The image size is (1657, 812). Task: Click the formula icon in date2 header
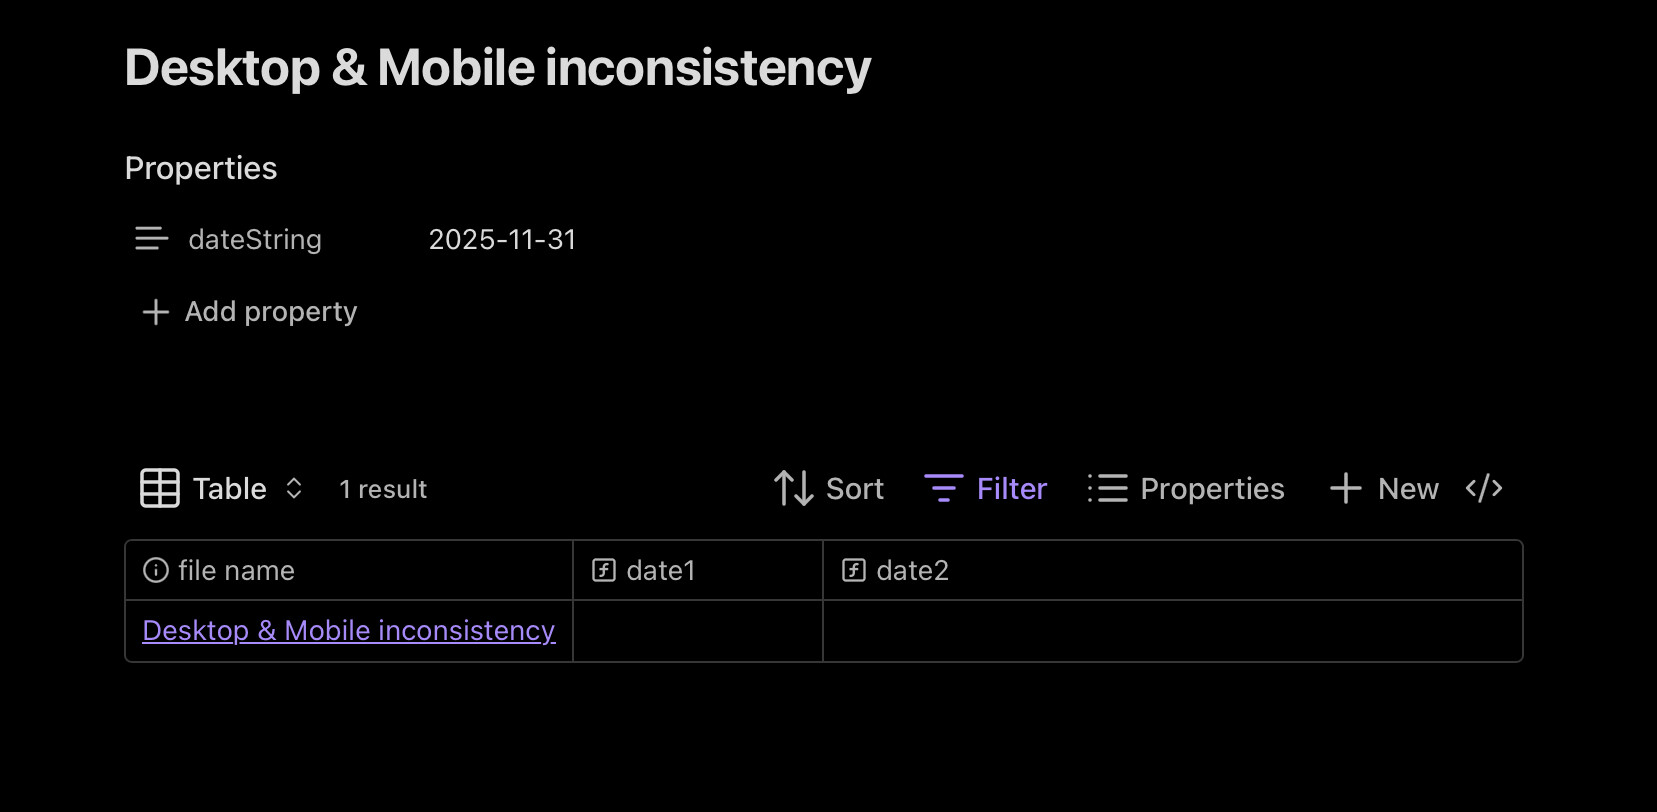pos(854,570)
